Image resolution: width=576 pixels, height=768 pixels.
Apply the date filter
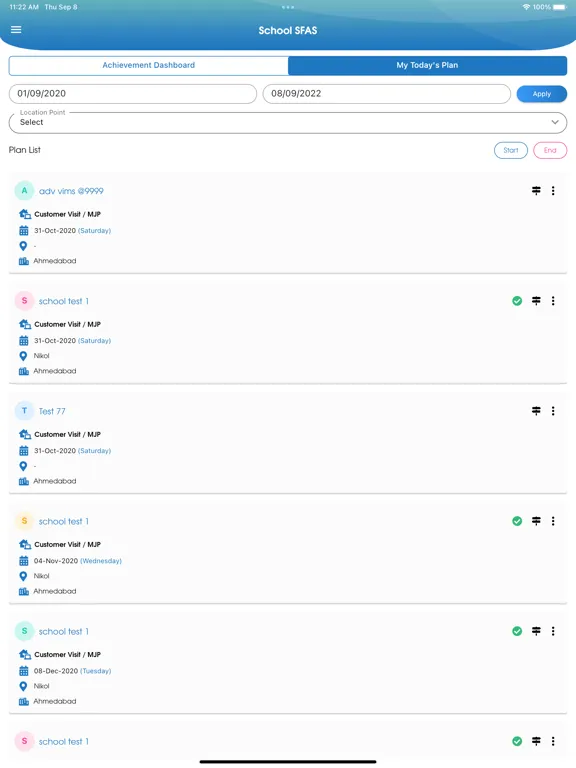(542, 94)
